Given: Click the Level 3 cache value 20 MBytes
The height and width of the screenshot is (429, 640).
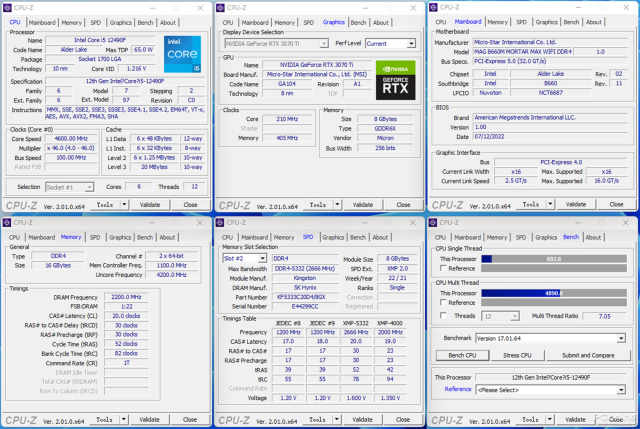Looking at the screenshot, I should point(154,167).
